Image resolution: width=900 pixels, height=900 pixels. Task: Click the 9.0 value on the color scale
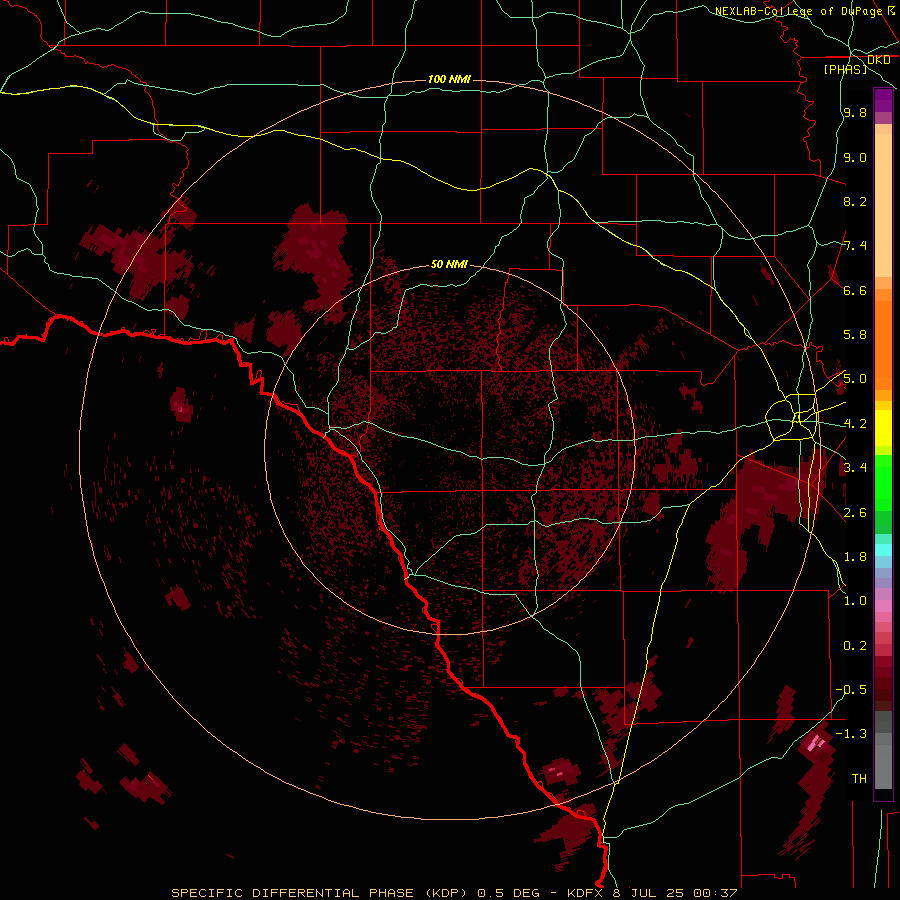pyautogui.click(x=855, y=157)
